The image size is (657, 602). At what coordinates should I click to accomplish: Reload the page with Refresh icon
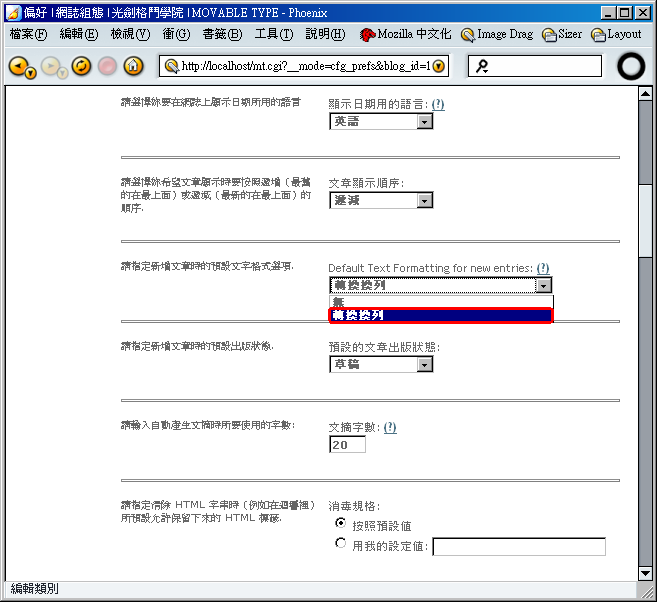pos(81,66)
